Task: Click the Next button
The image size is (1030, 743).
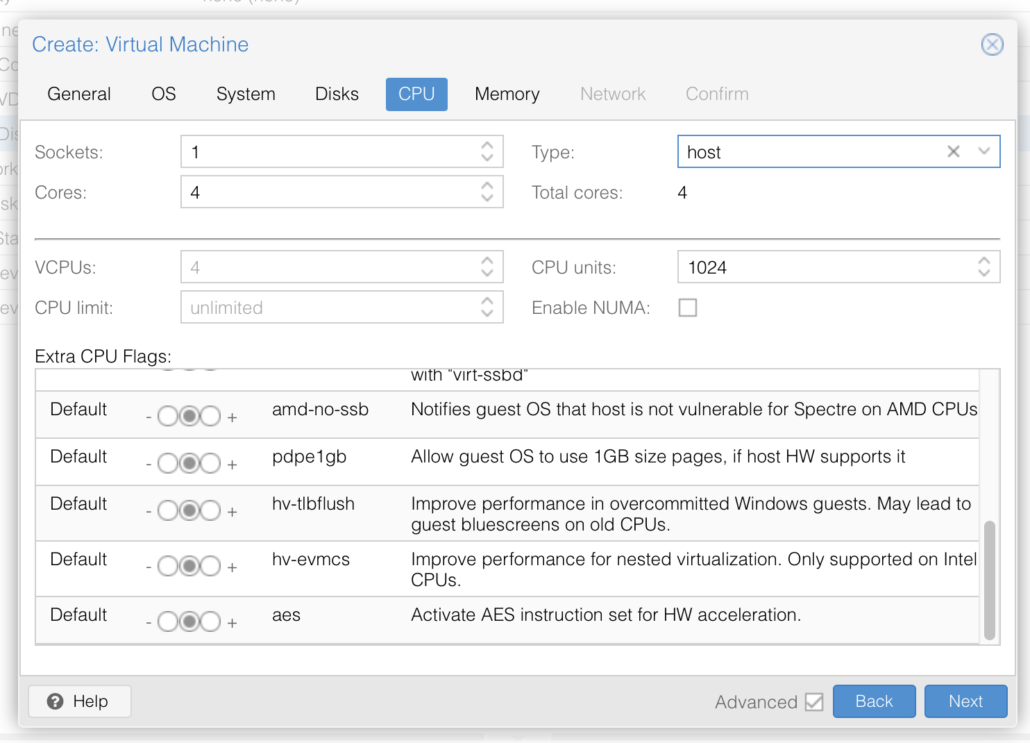Action: [x=965, y=702]
